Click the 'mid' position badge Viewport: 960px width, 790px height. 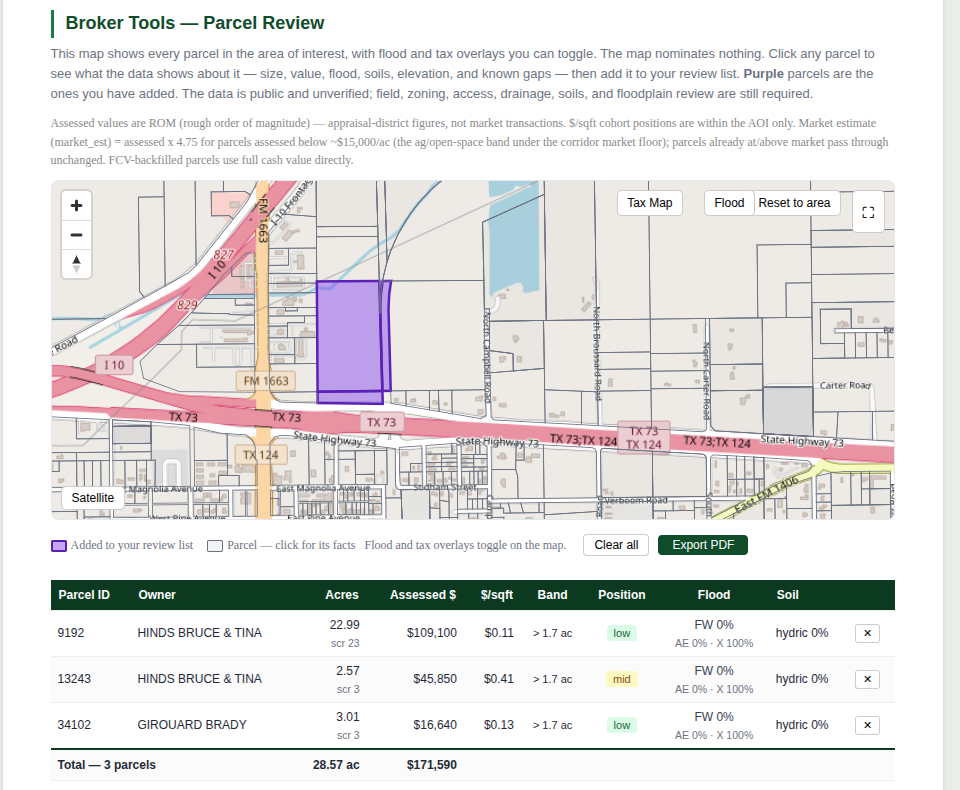point(621,679)
